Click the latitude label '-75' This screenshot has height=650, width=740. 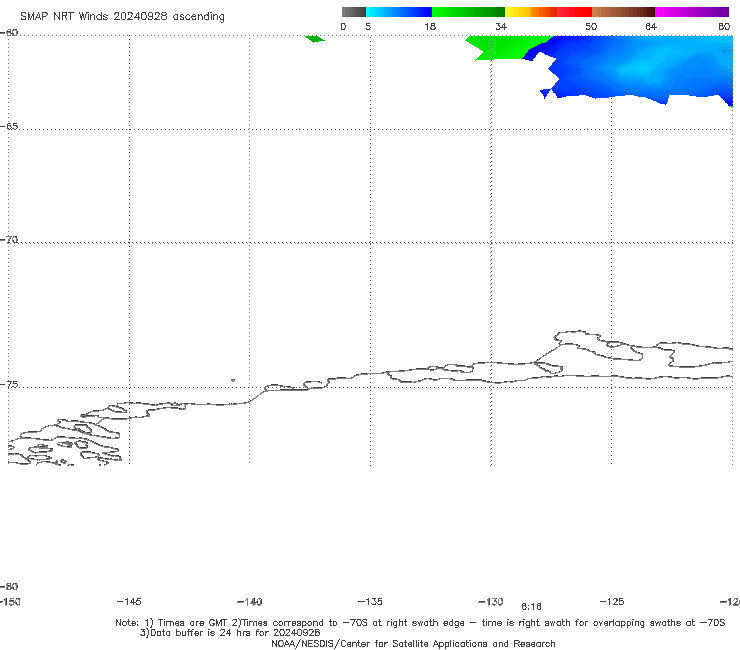(x=9, y=385)
